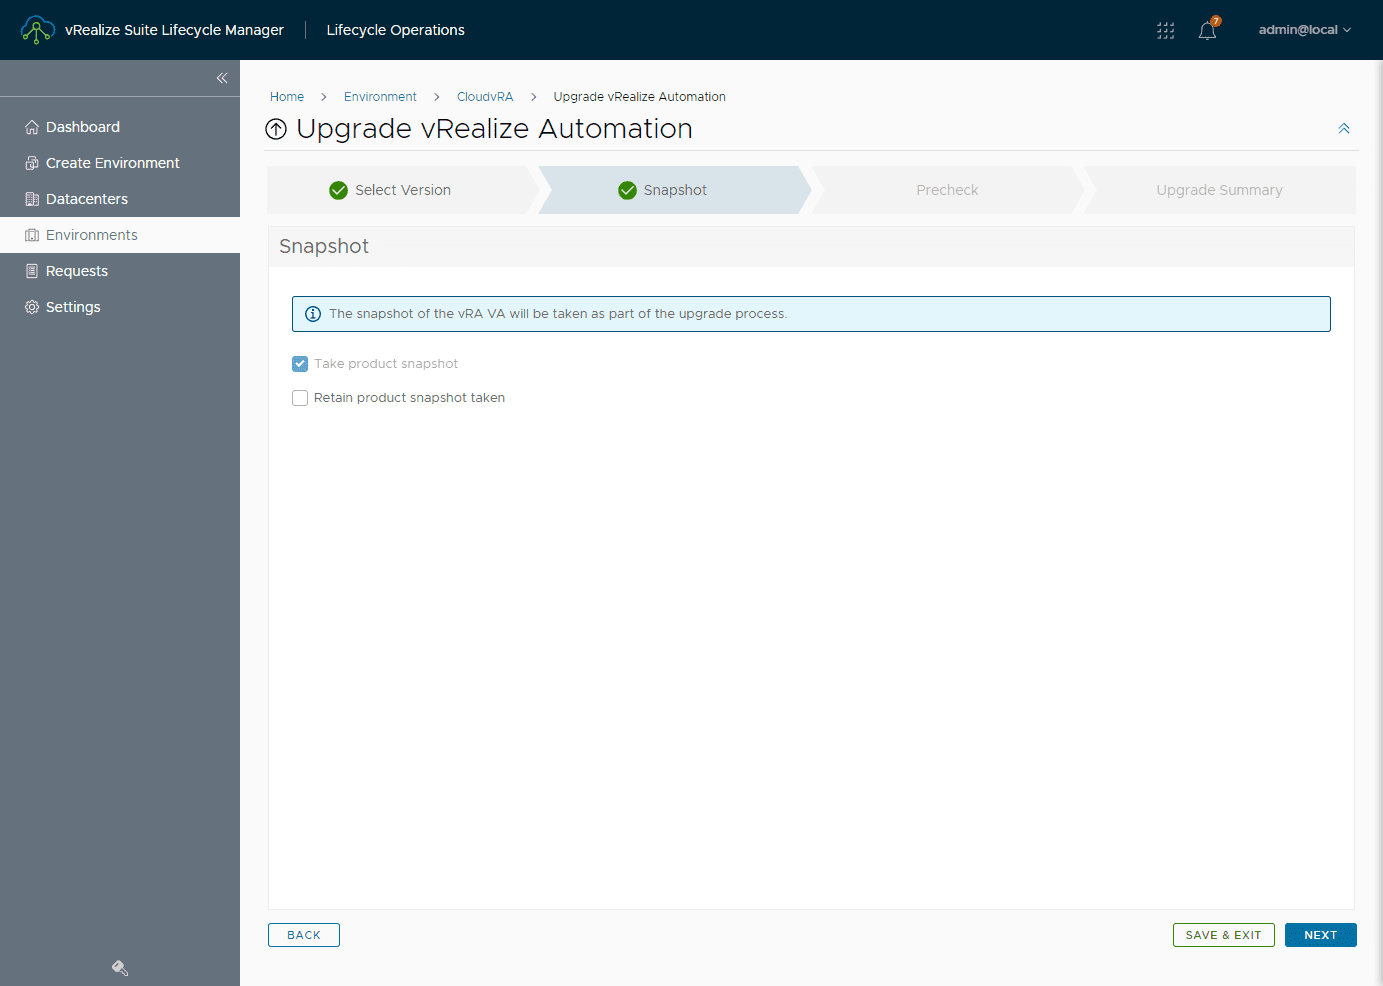
Task: Open notifications via the bell icon
Action: coord(1207,30)
